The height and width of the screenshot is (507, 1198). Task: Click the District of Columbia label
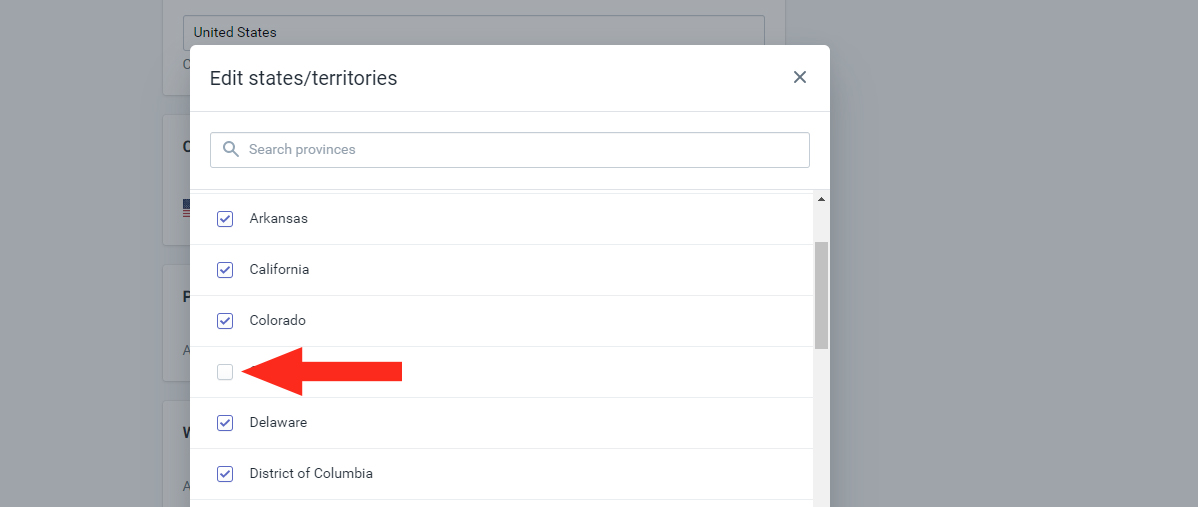[x=311, y=474]
